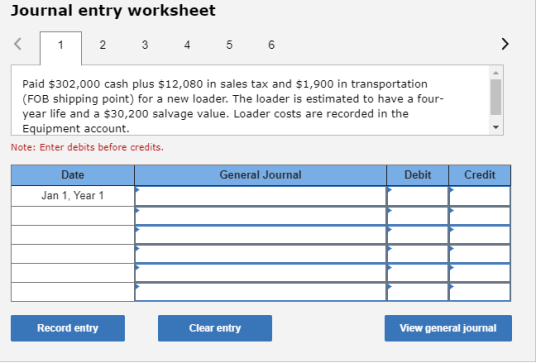
Task: Click the General Journal column header
Action: (x=260, y=175)
